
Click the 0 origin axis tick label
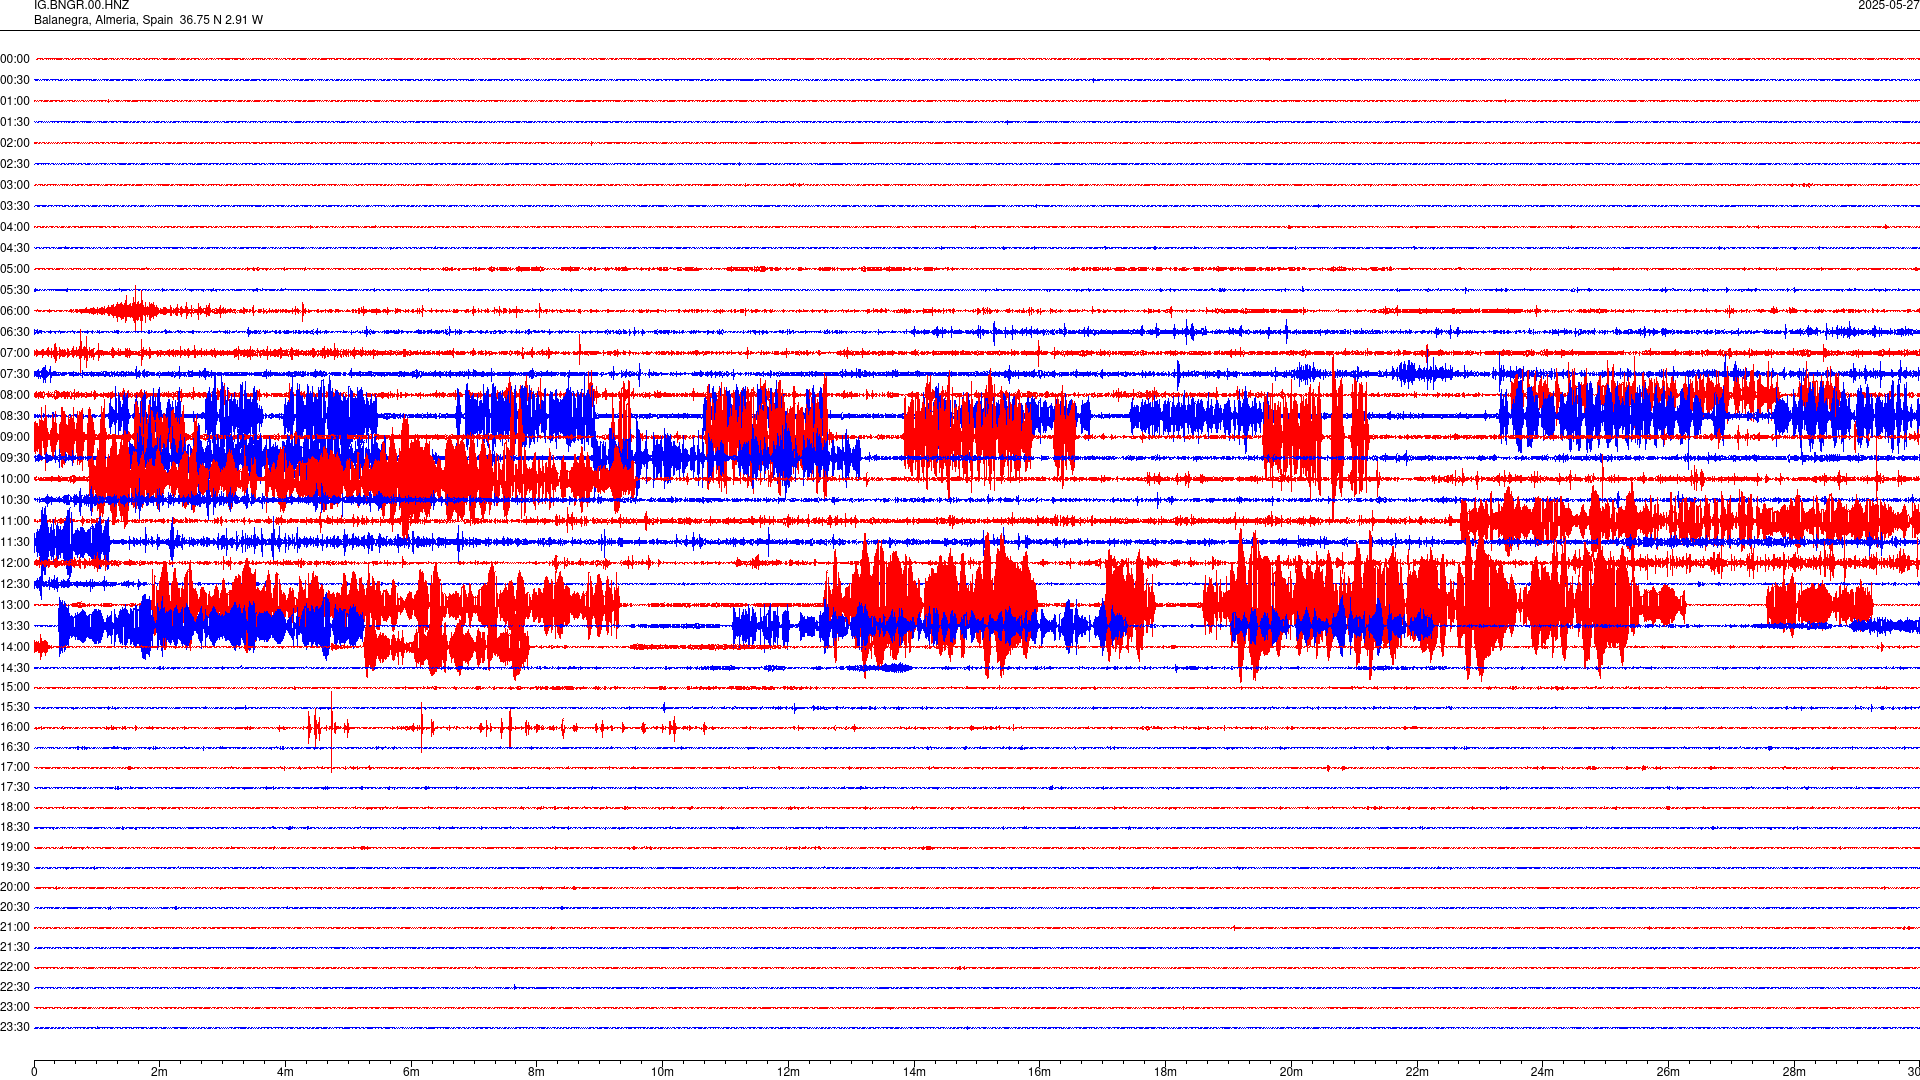(x=34, y=1072)
